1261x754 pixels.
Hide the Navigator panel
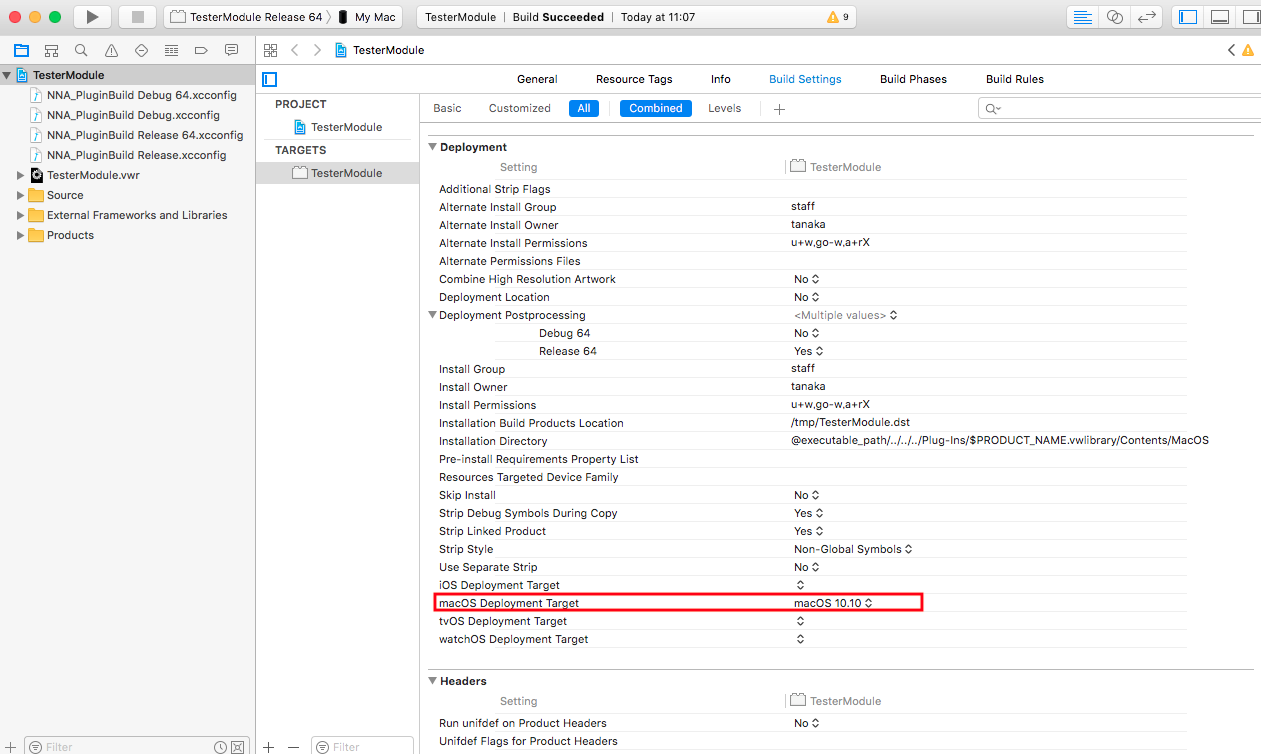coord(1188,17)
